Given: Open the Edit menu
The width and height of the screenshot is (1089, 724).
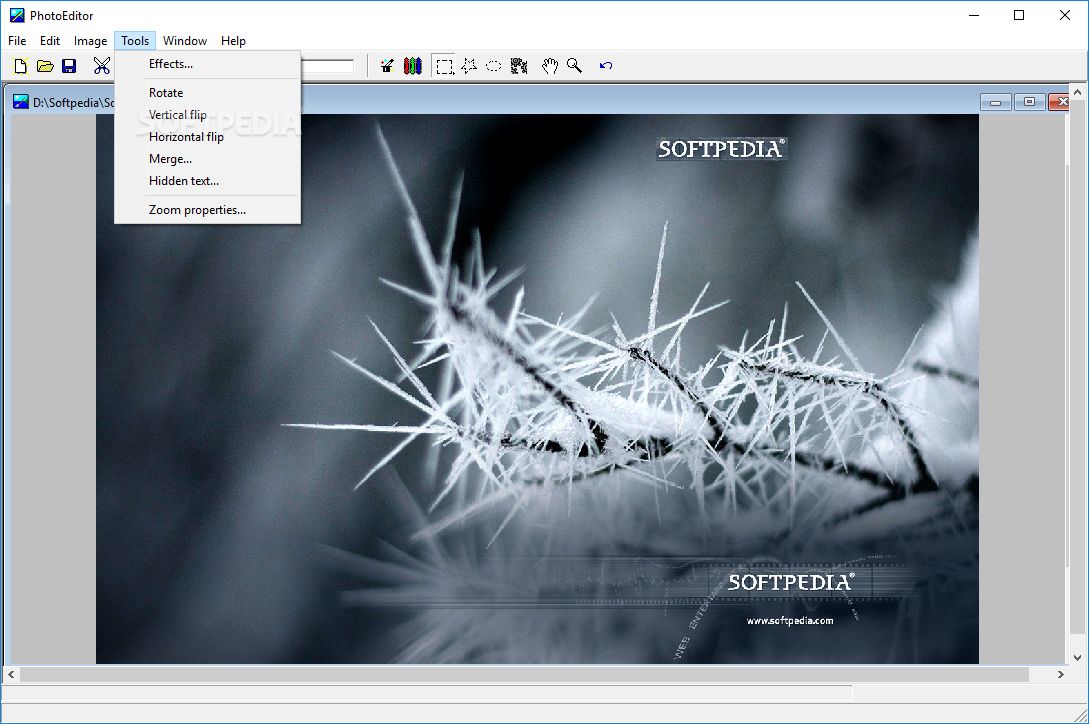Looking at the screenshot, I should [x=50, y=41].
